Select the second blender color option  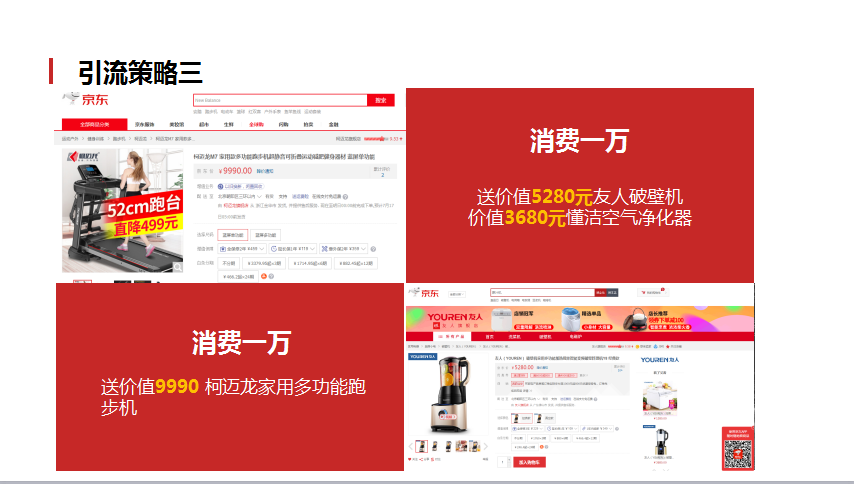(545, 419)
